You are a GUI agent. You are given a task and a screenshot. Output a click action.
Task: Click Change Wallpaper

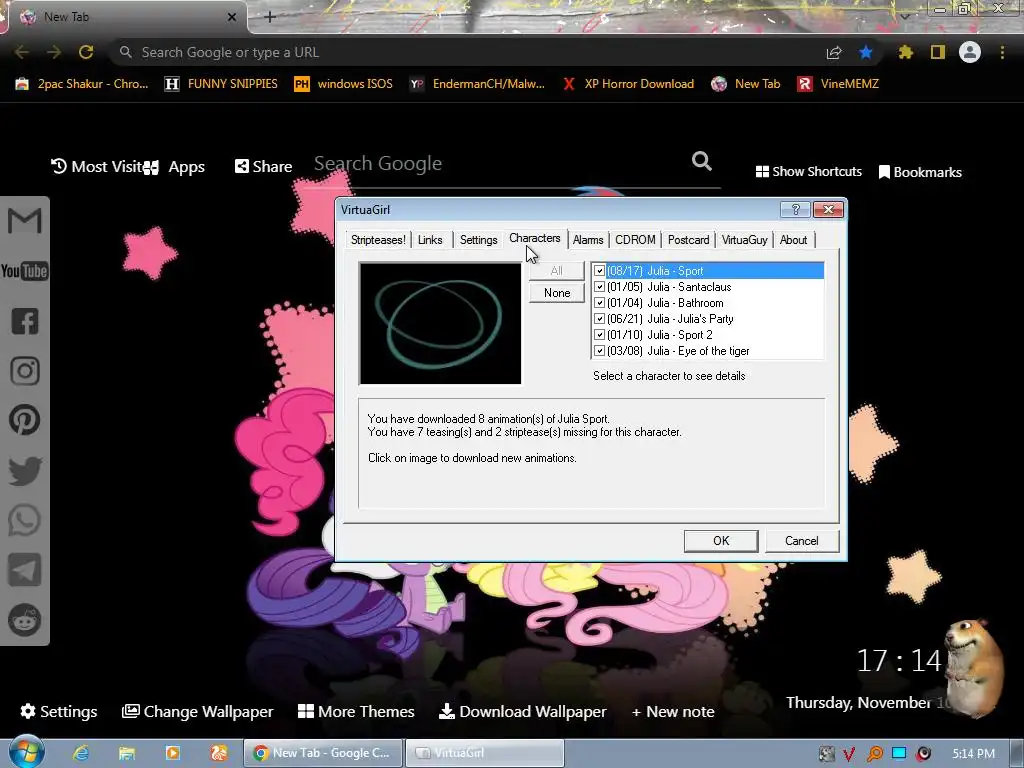pos(197,711)
